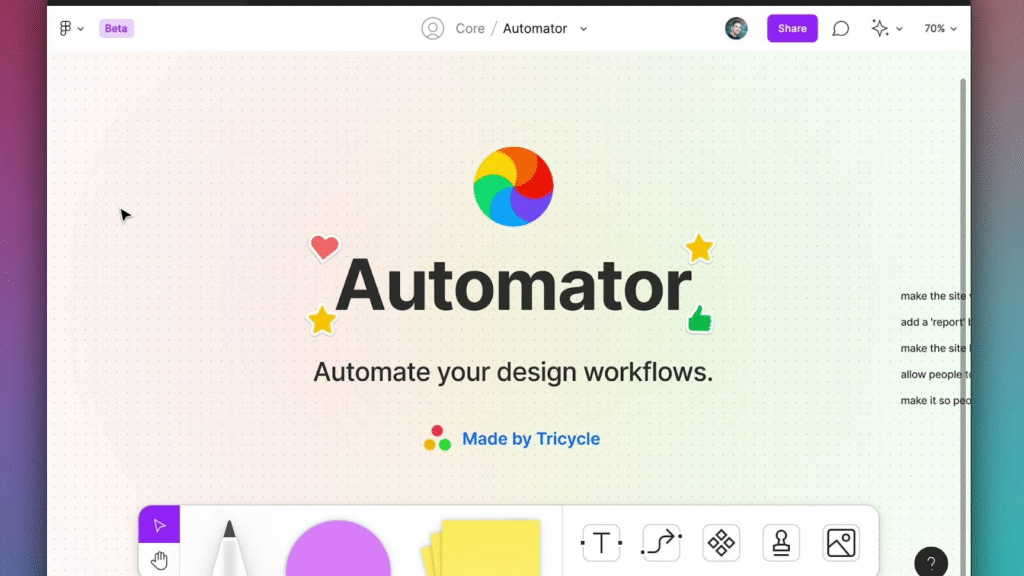Screen dimensions: 1024x576
Task: Click the yellow star sticker beside Automator's r
Action: 699,248
